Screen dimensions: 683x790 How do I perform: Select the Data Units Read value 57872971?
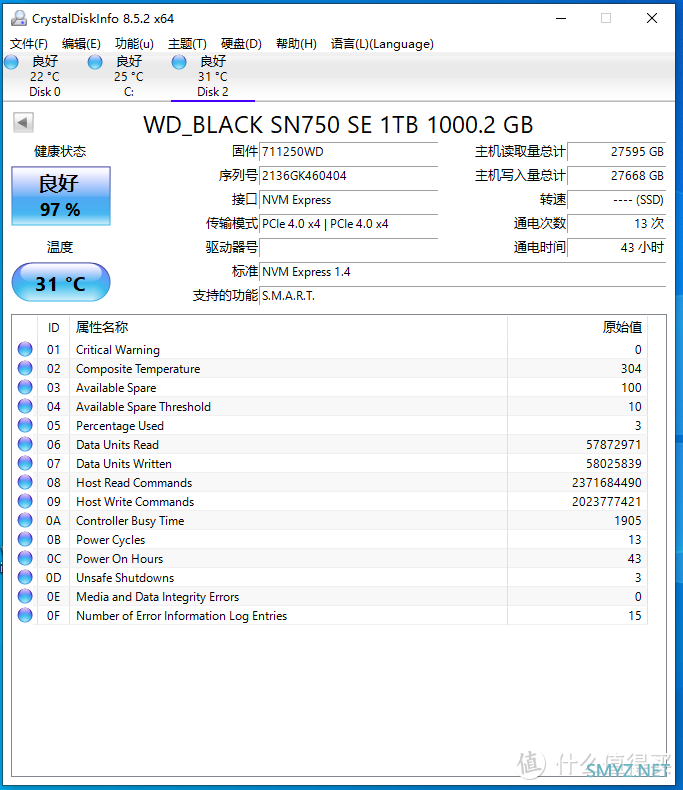613,445
